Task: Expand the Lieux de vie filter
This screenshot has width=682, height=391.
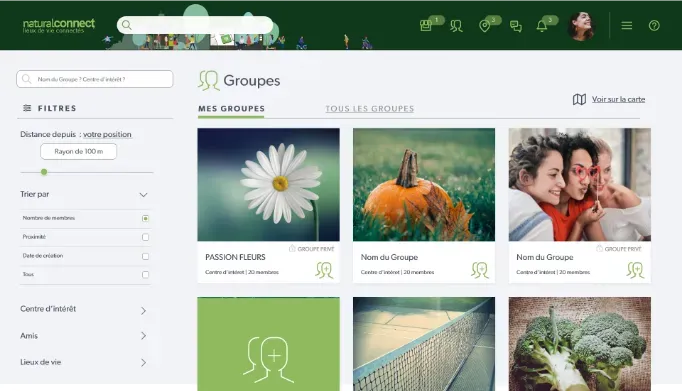Action: (144, 362)
